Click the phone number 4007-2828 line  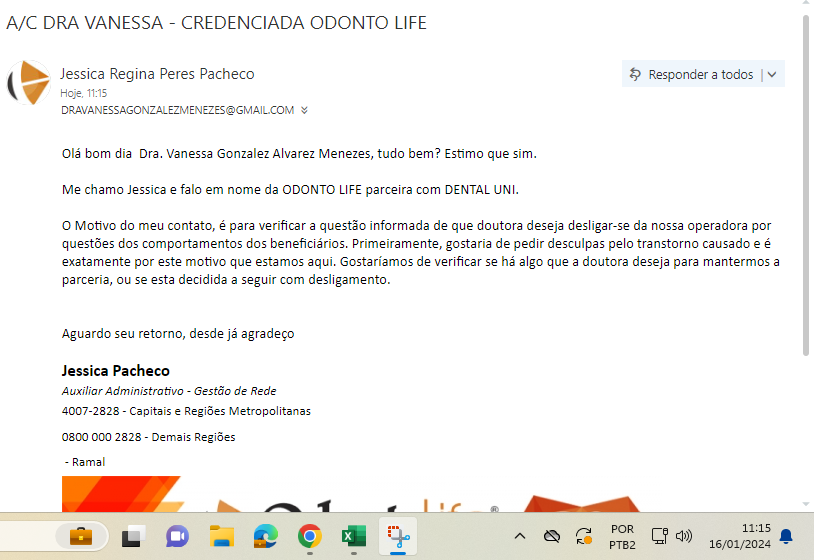tap(186, 411)
